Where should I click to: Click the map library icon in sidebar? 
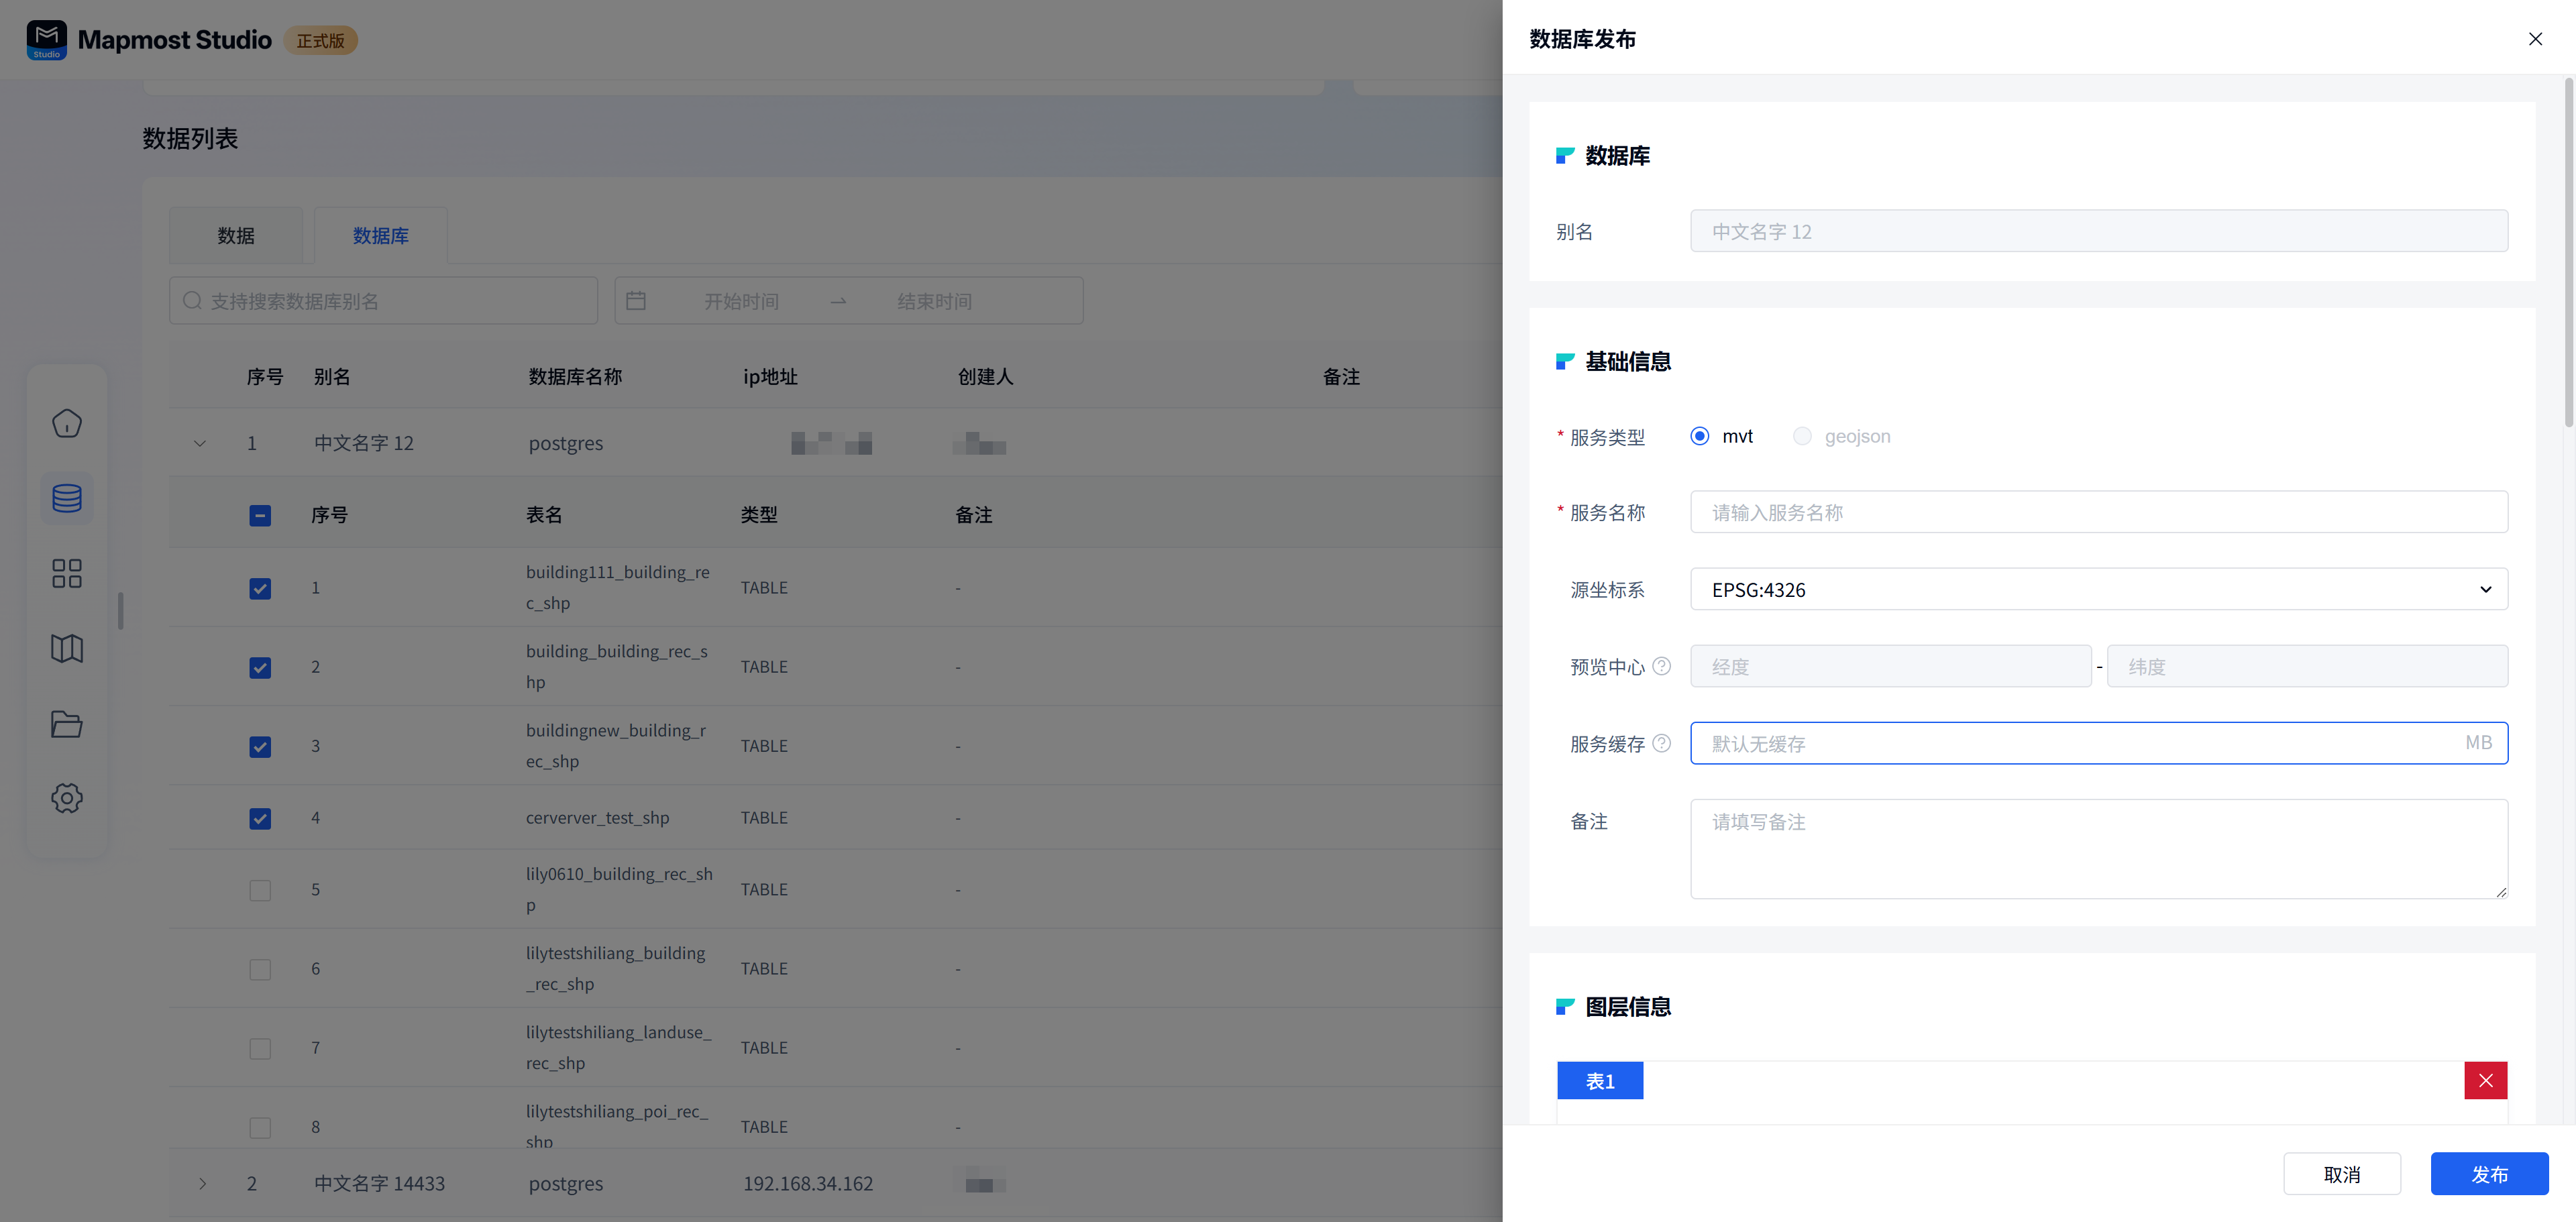[x=66, y=648]
